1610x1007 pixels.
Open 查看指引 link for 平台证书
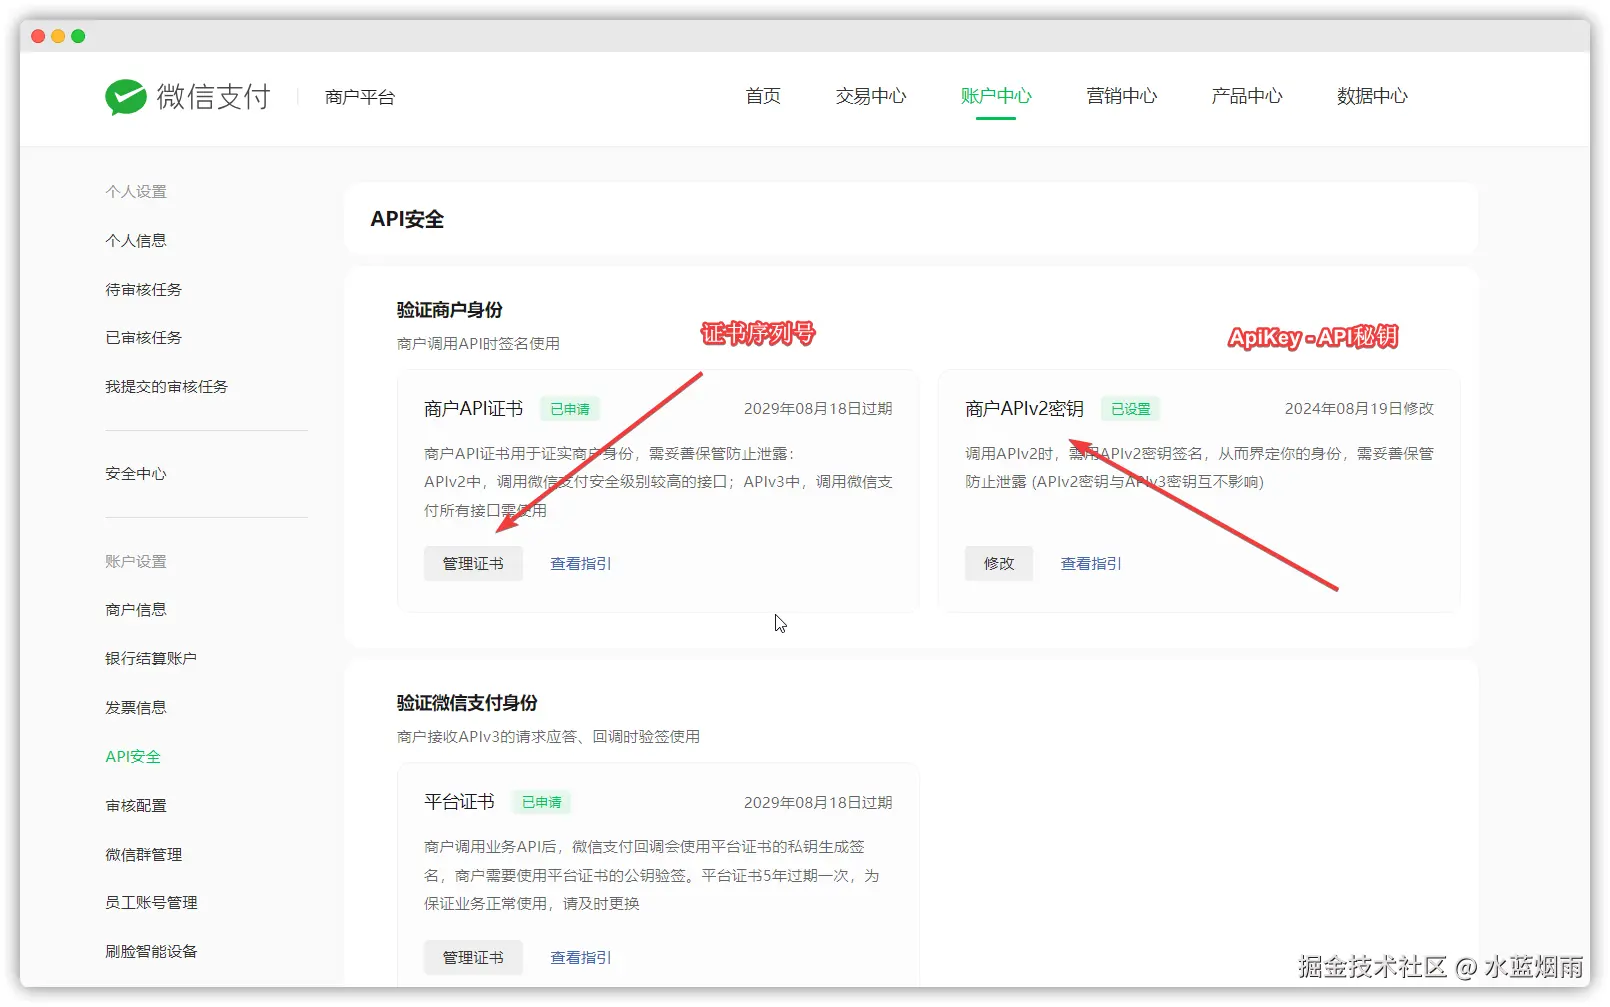tap(581, 958)
